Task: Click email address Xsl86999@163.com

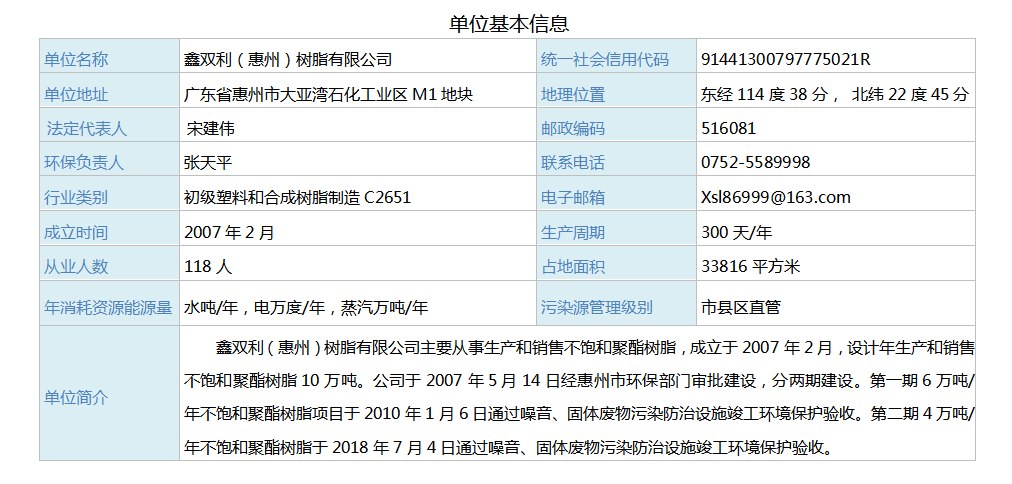Action: click(776, 198)
